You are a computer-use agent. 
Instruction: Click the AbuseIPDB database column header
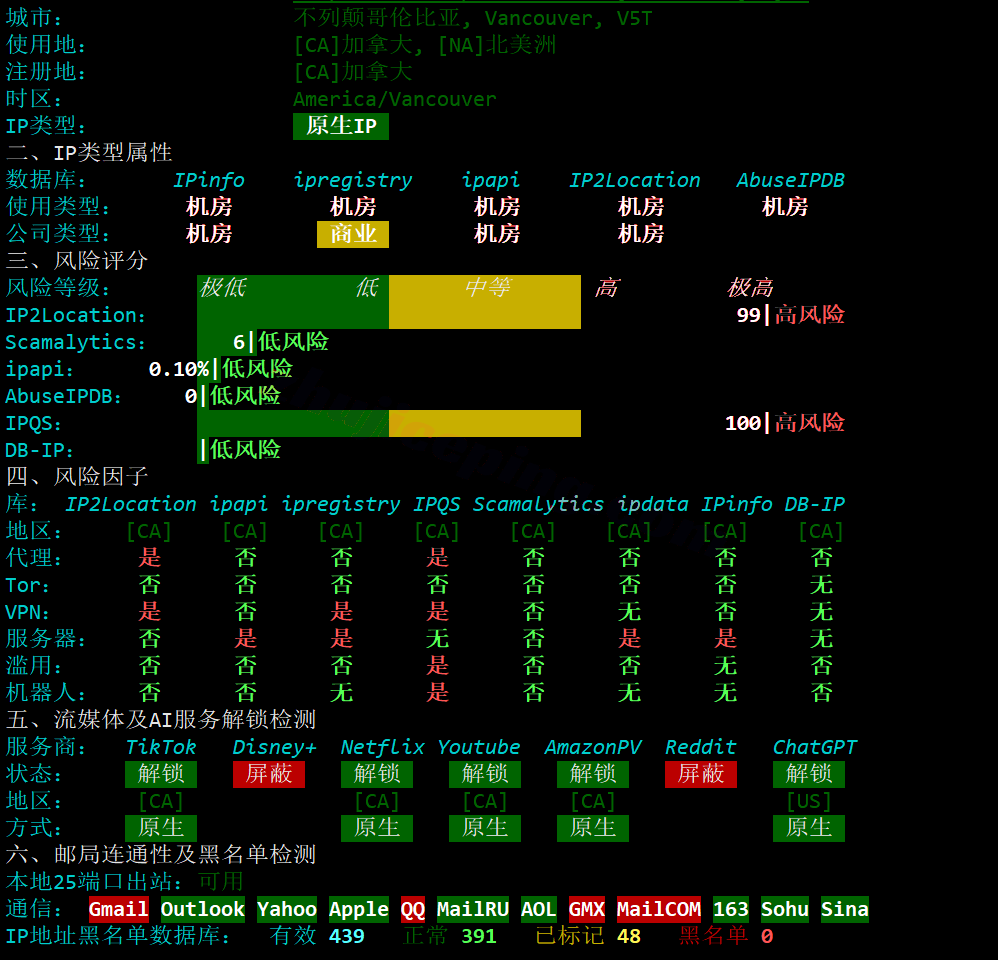click(x=791, y=180)
